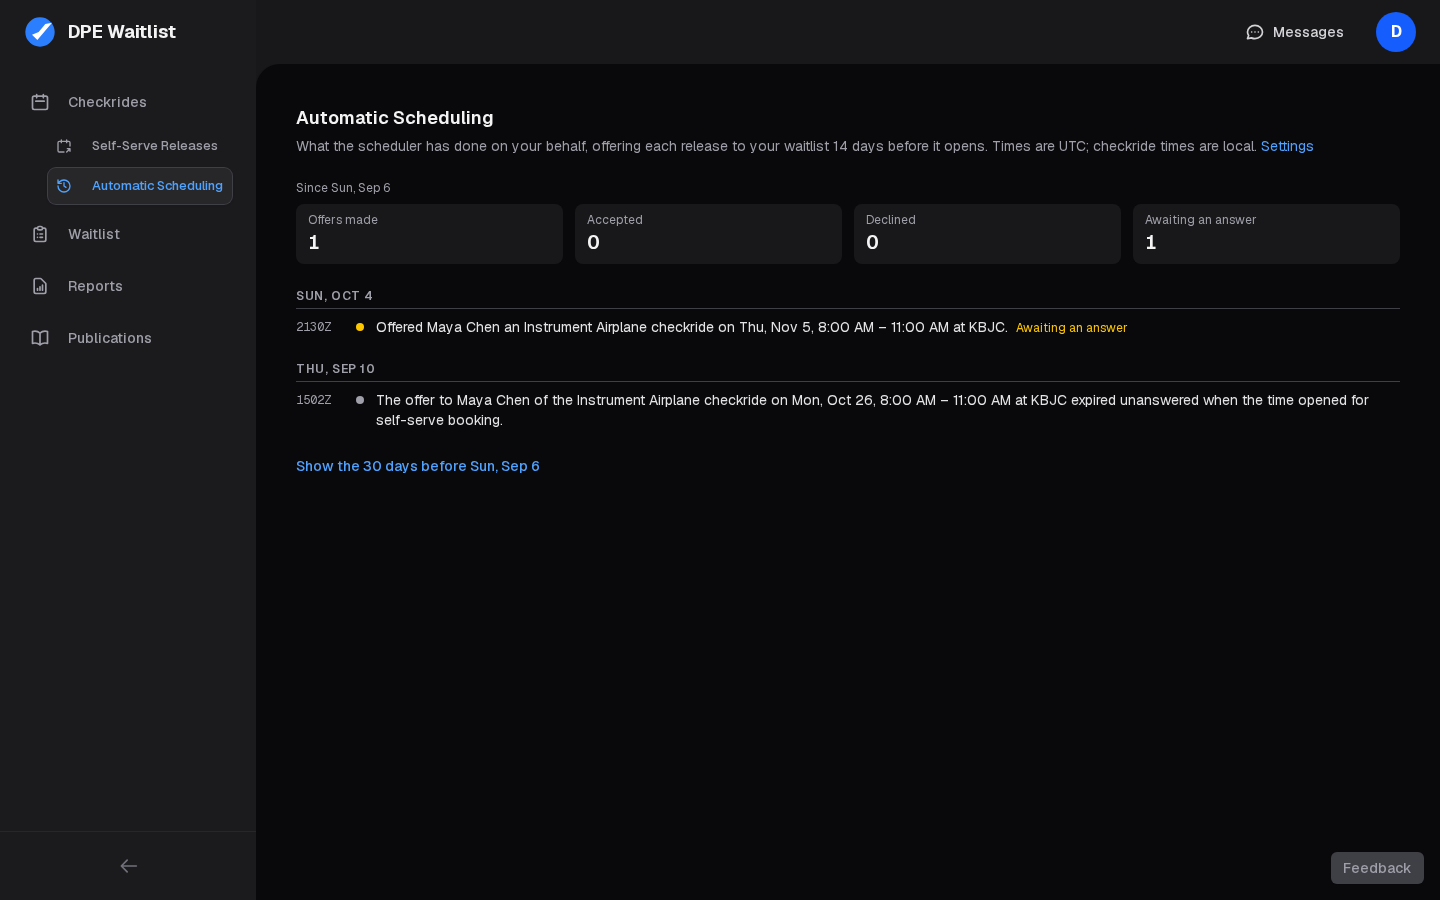Click the 1502Z timestamp

tap(314, 400)
